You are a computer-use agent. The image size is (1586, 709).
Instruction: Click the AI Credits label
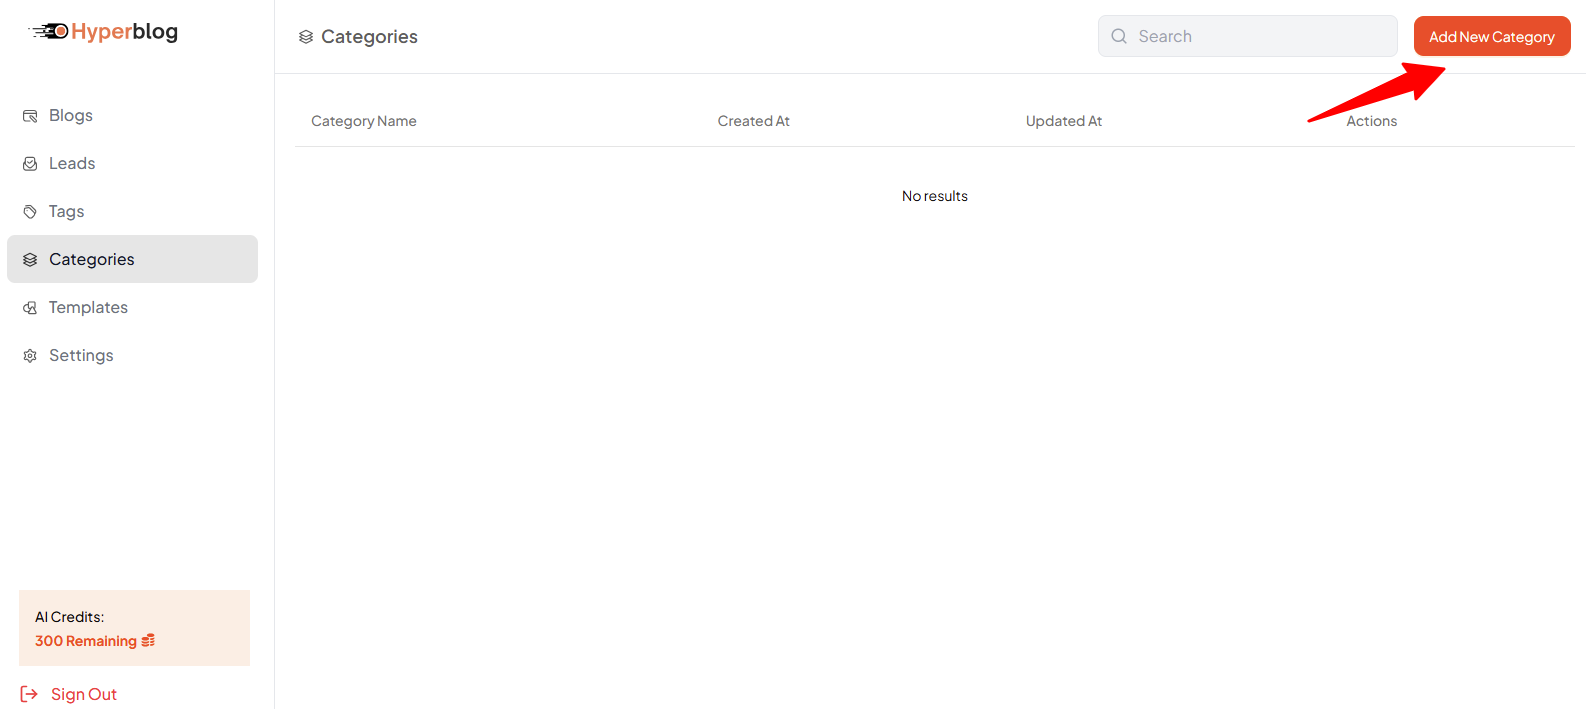70,617
